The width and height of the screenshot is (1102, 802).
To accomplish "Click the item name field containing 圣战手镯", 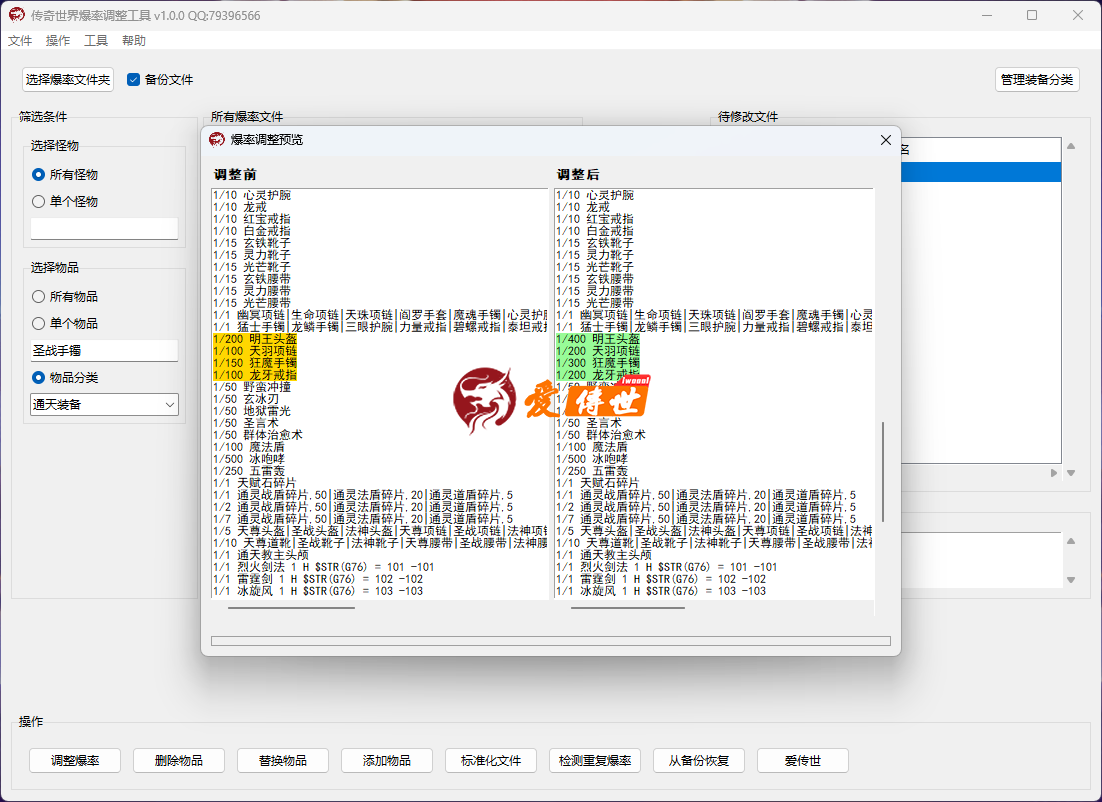I will click(104, 351).
